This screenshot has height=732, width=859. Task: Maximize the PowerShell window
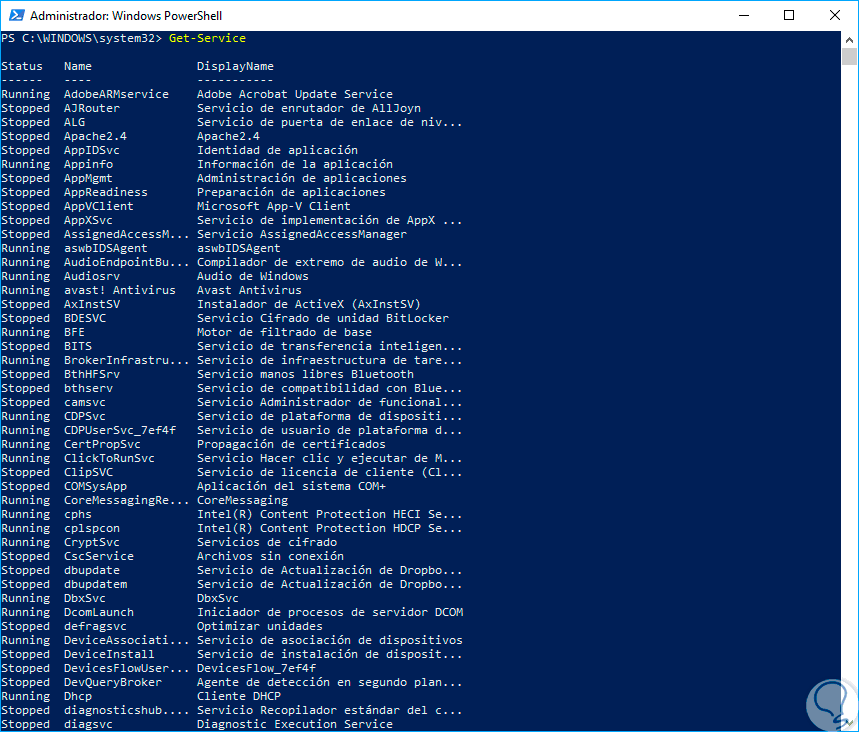tap(789, 15)
